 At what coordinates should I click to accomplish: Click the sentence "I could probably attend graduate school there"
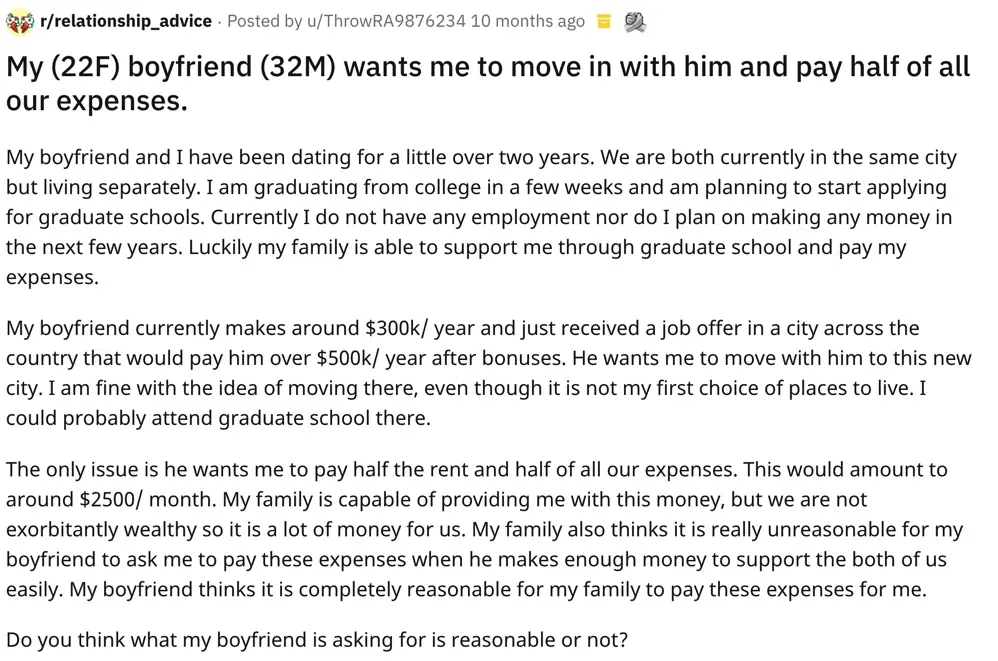pyautogui.click(x=218, y=418)
